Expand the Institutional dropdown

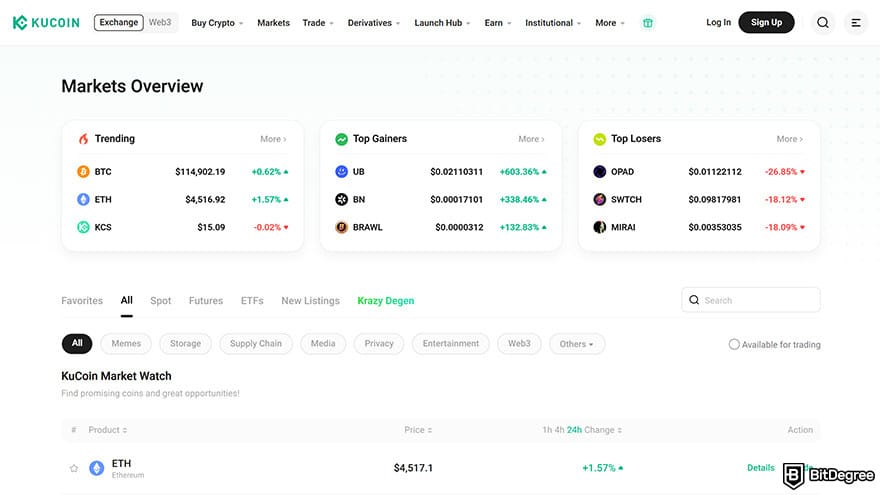553,23
